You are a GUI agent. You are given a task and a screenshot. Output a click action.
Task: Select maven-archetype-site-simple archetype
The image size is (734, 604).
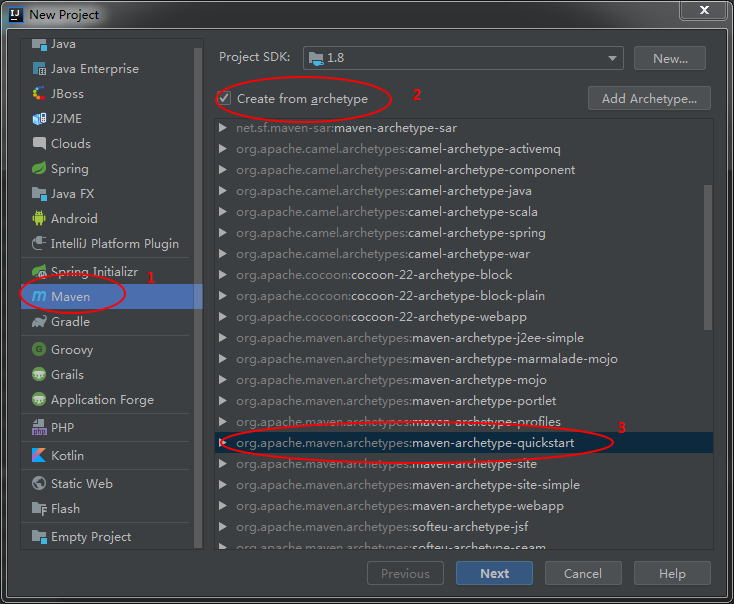point(464,485)
